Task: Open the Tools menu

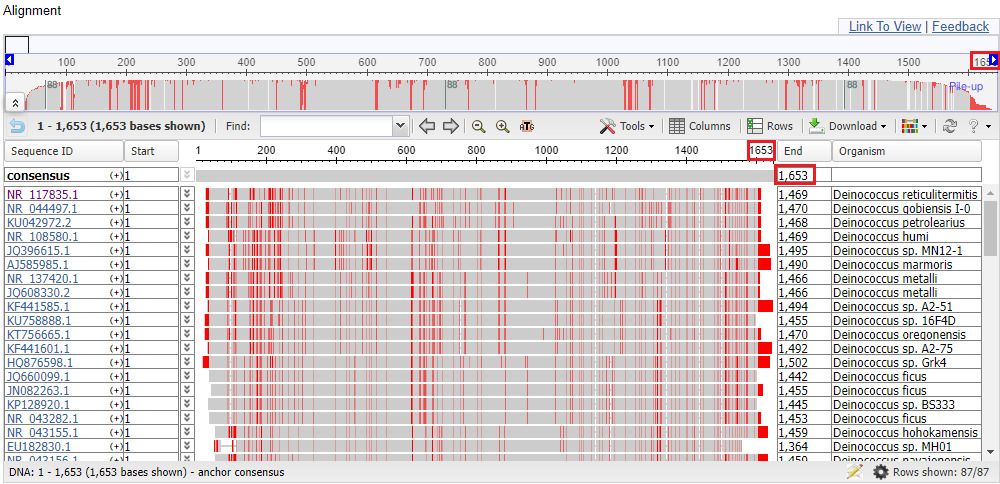Action: pos(627,126)
